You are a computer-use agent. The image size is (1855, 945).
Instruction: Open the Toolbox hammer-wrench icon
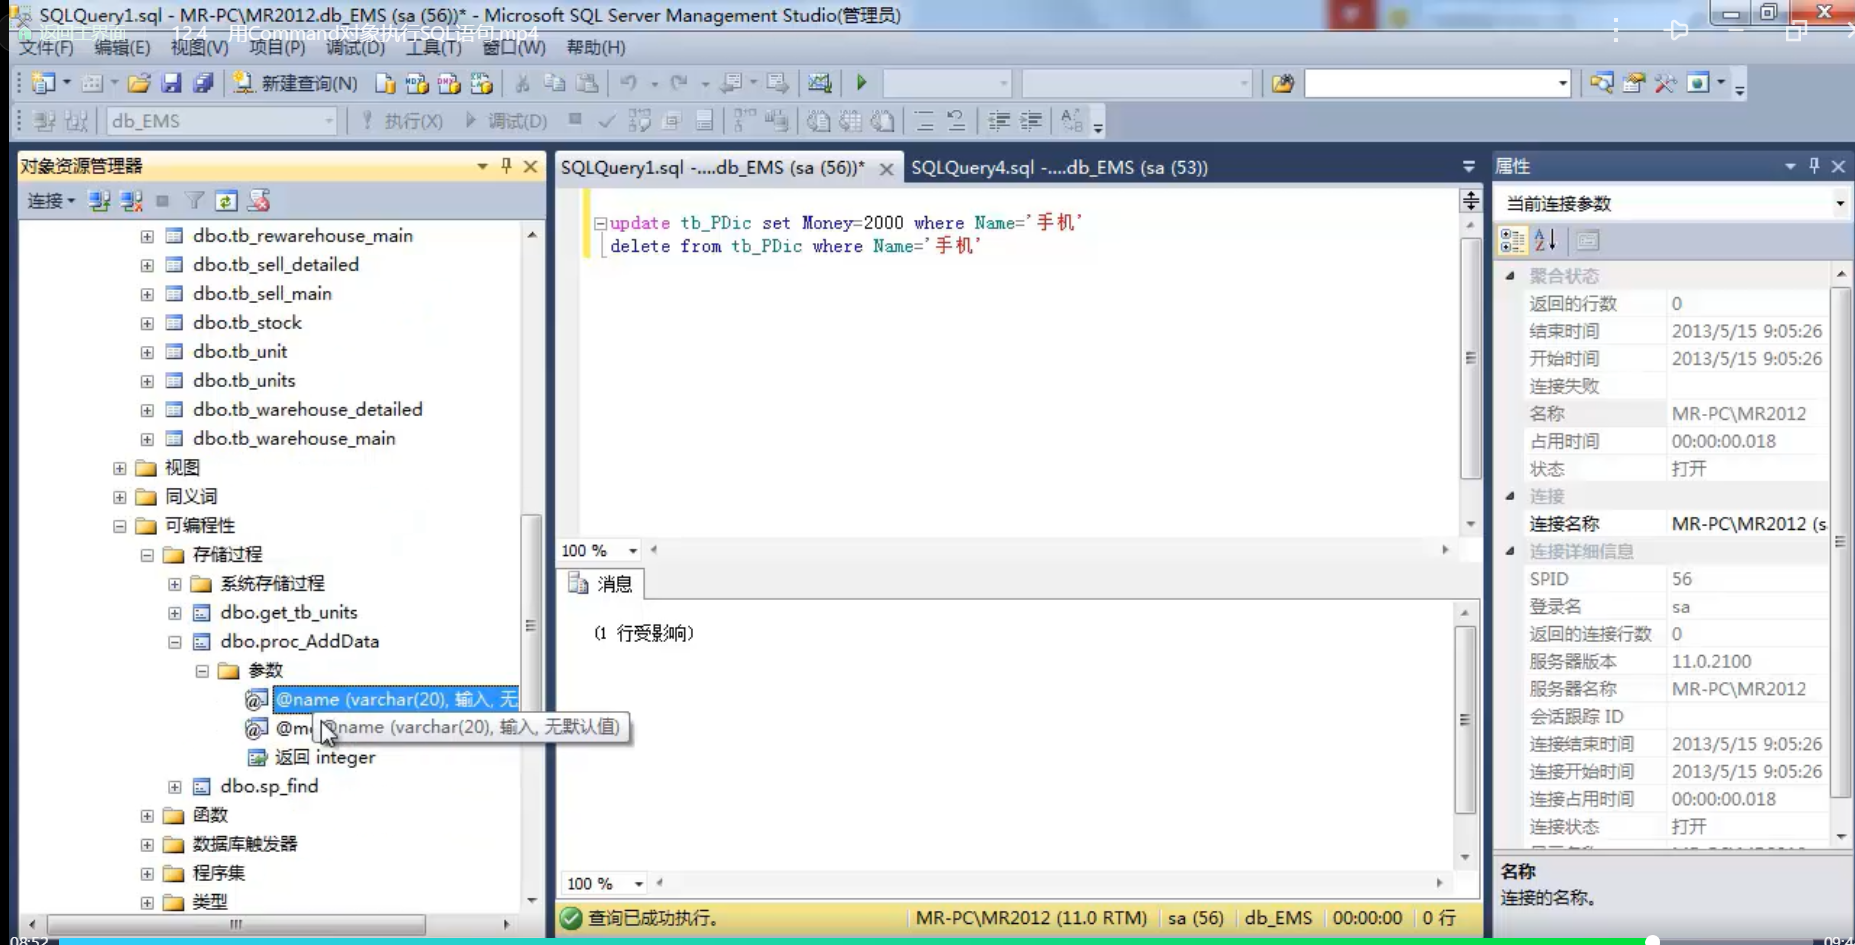[1666, 83]
